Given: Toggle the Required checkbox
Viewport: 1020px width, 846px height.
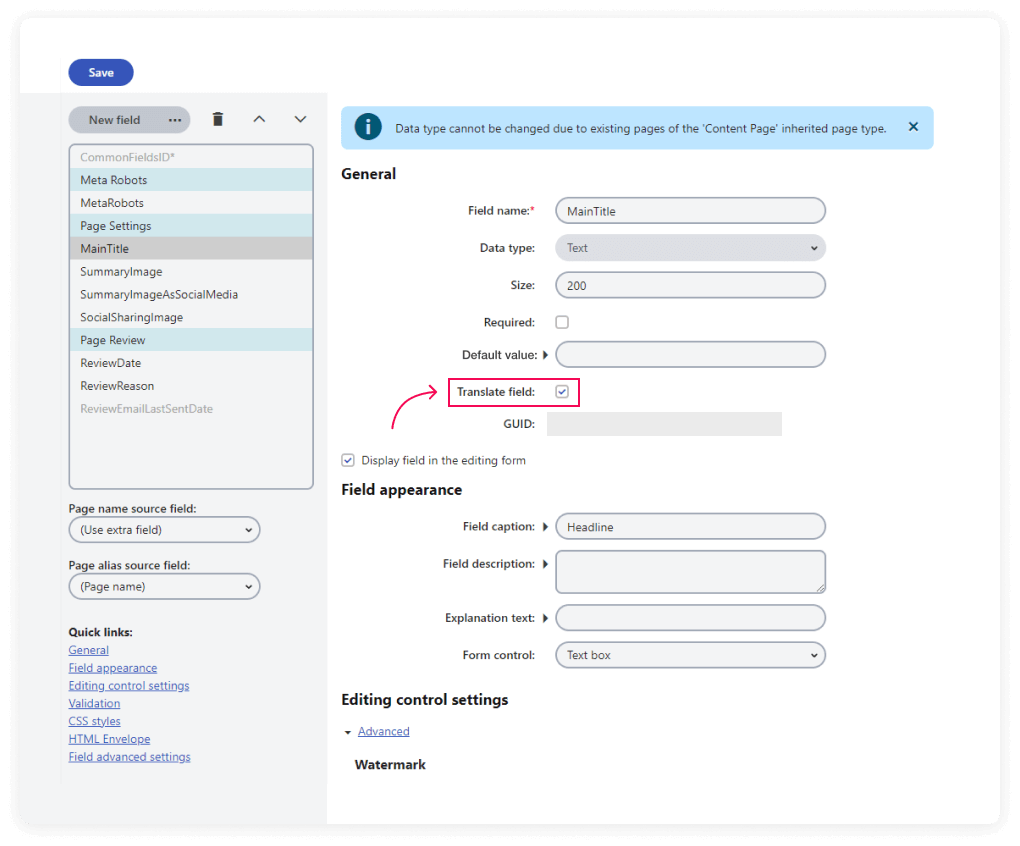Looking at the screenshot, I should click(562, 322).
